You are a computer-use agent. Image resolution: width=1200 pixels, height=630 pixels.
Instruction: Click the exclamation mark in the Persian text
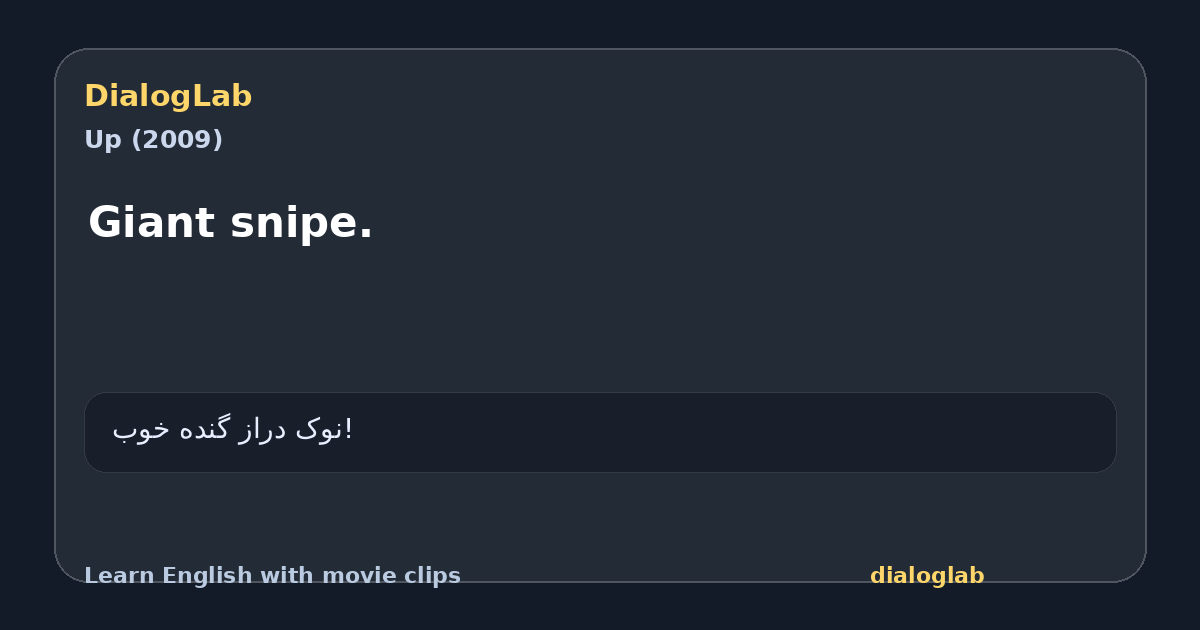[348, 429]
